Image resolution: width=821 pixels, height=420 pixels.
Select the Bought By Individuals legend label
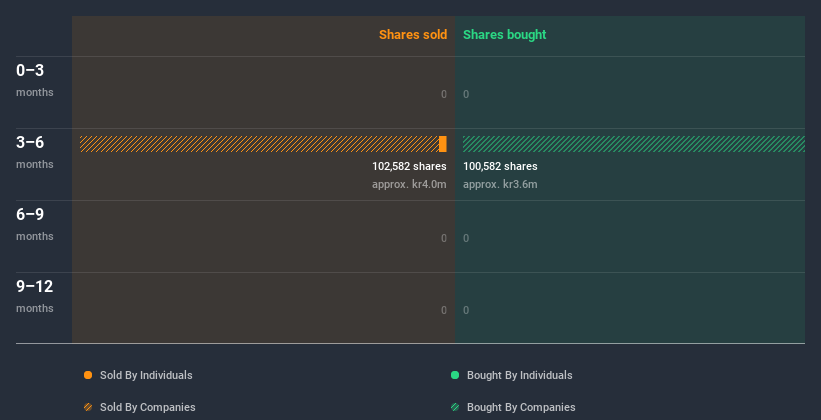click(x=519, y=375)
